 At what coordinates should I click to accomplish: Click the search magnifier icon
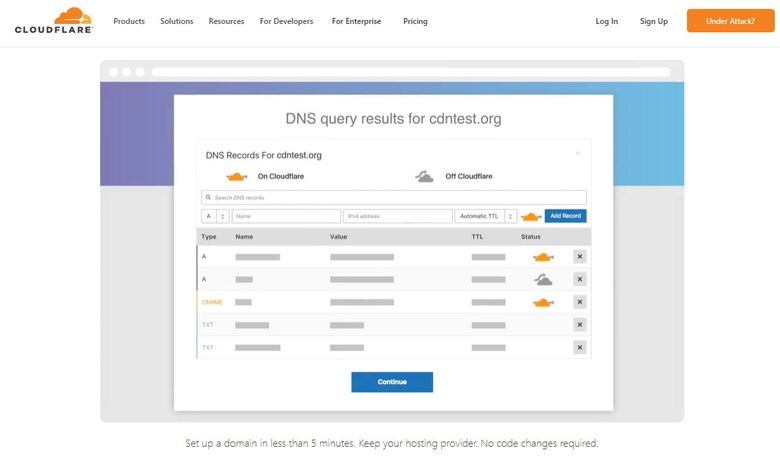tap(208, 197)
